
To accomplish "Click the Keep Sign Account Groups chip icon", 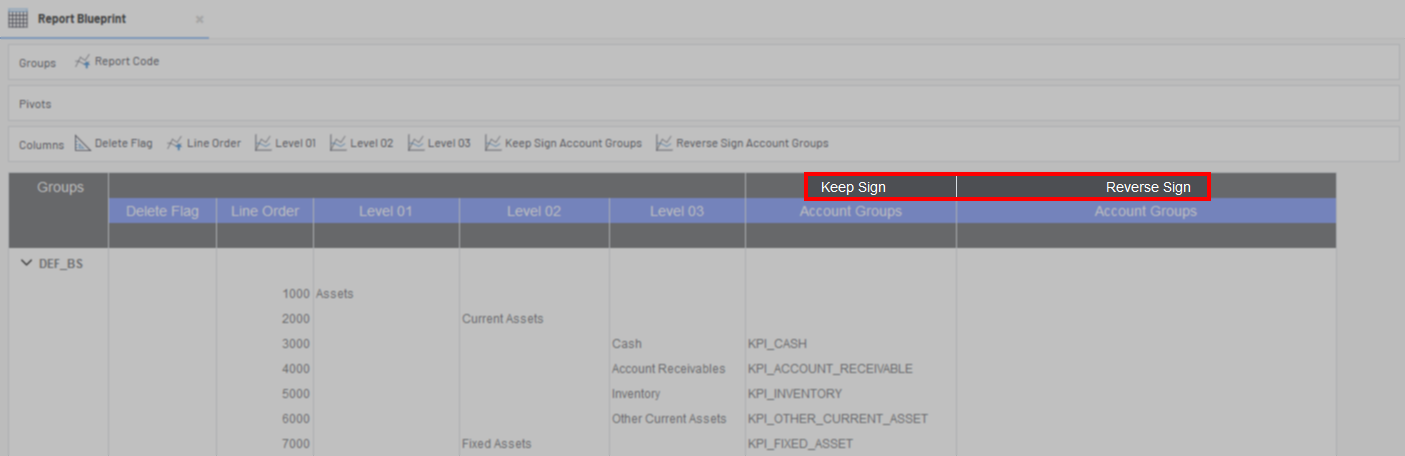I will (x=492, y=144).
